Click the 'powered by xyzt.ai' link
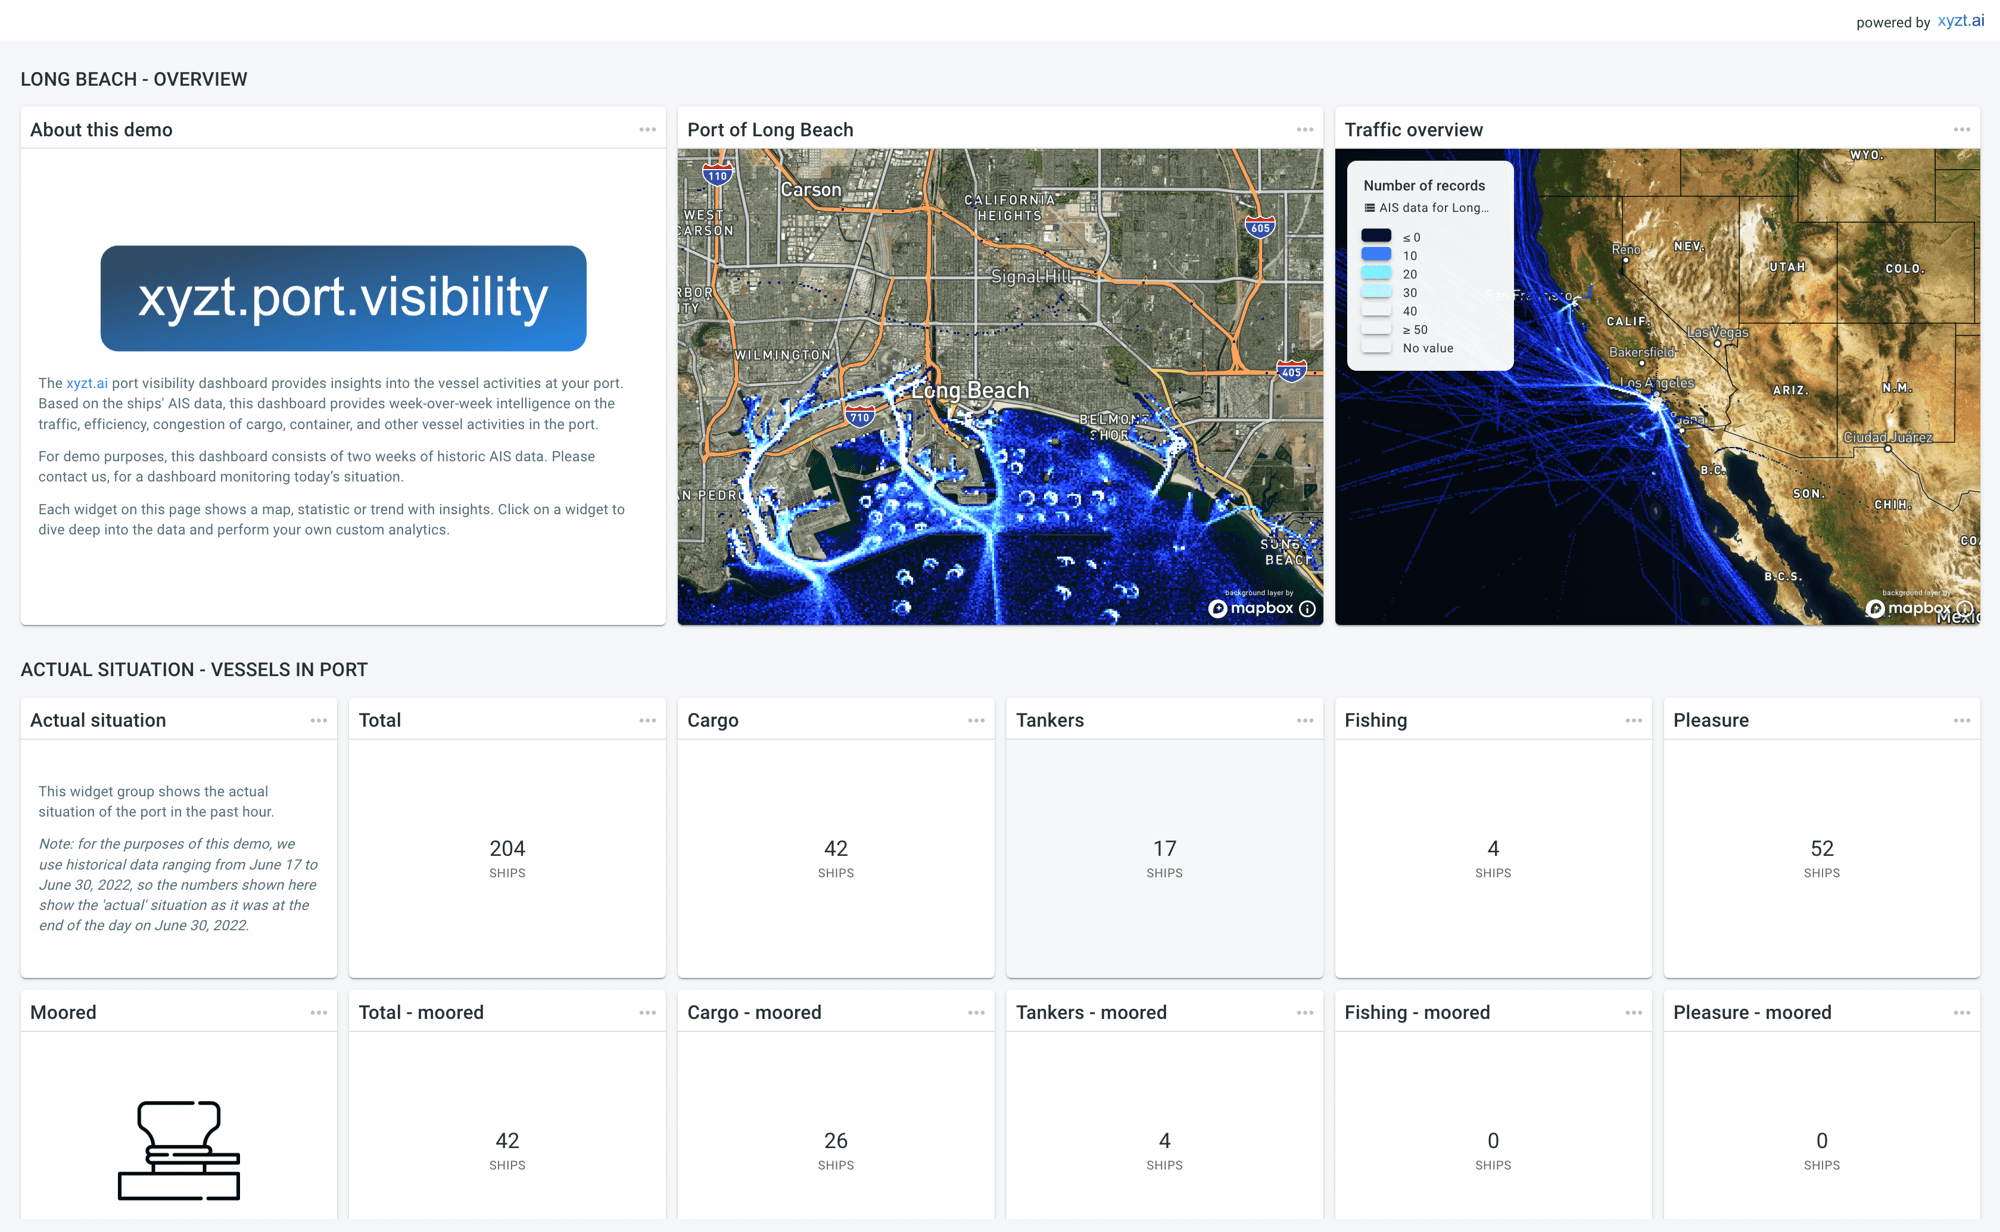 pos(1962,19)
